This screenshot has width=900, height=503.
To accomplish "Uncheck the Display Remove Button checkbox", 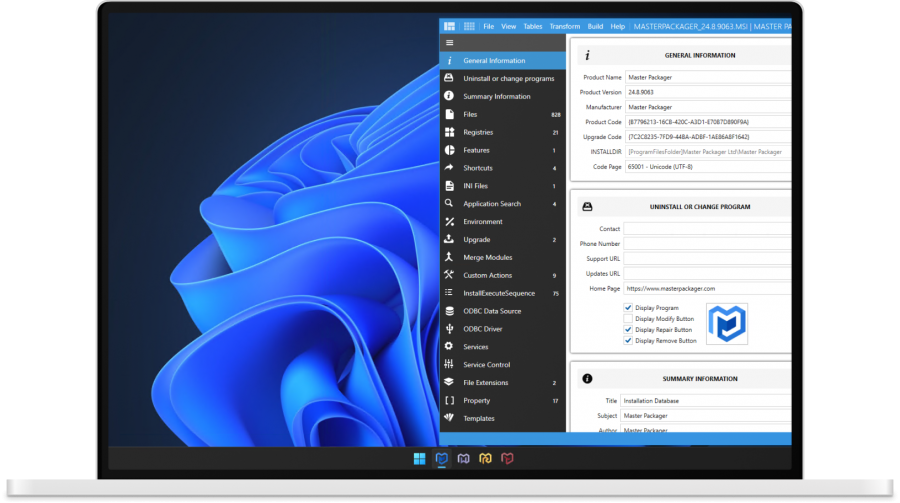I will pyautogui.click(x=628, y=341).
